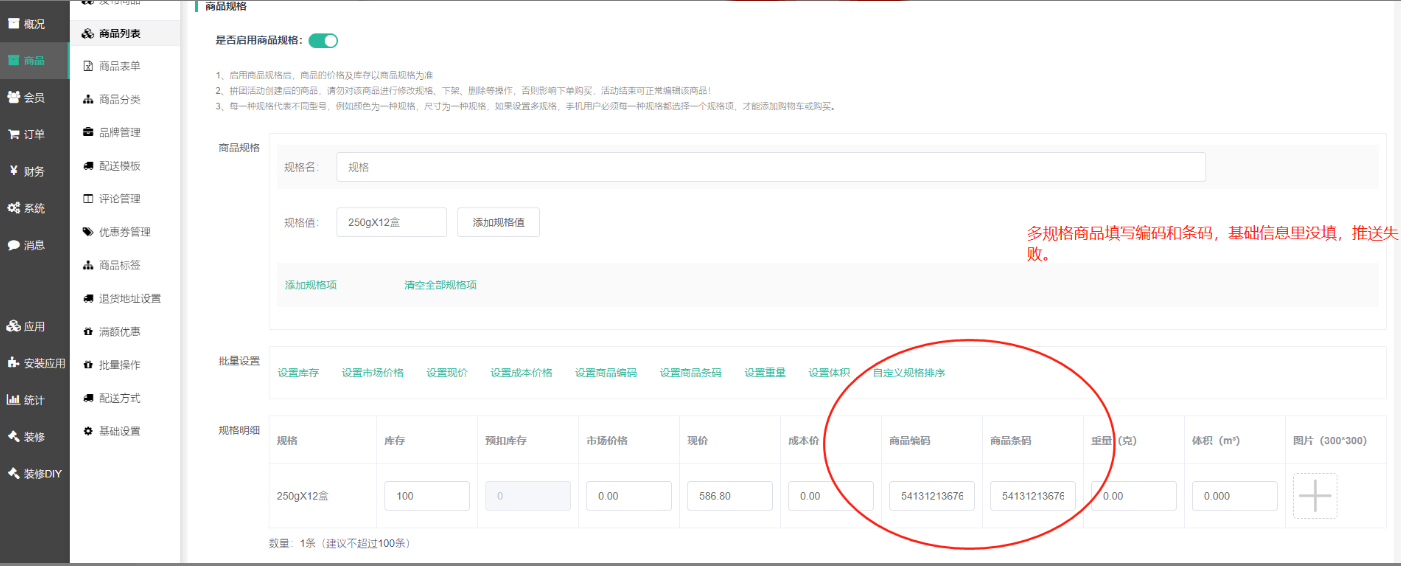Click the 统计 bar chart icon

[14, 400]
